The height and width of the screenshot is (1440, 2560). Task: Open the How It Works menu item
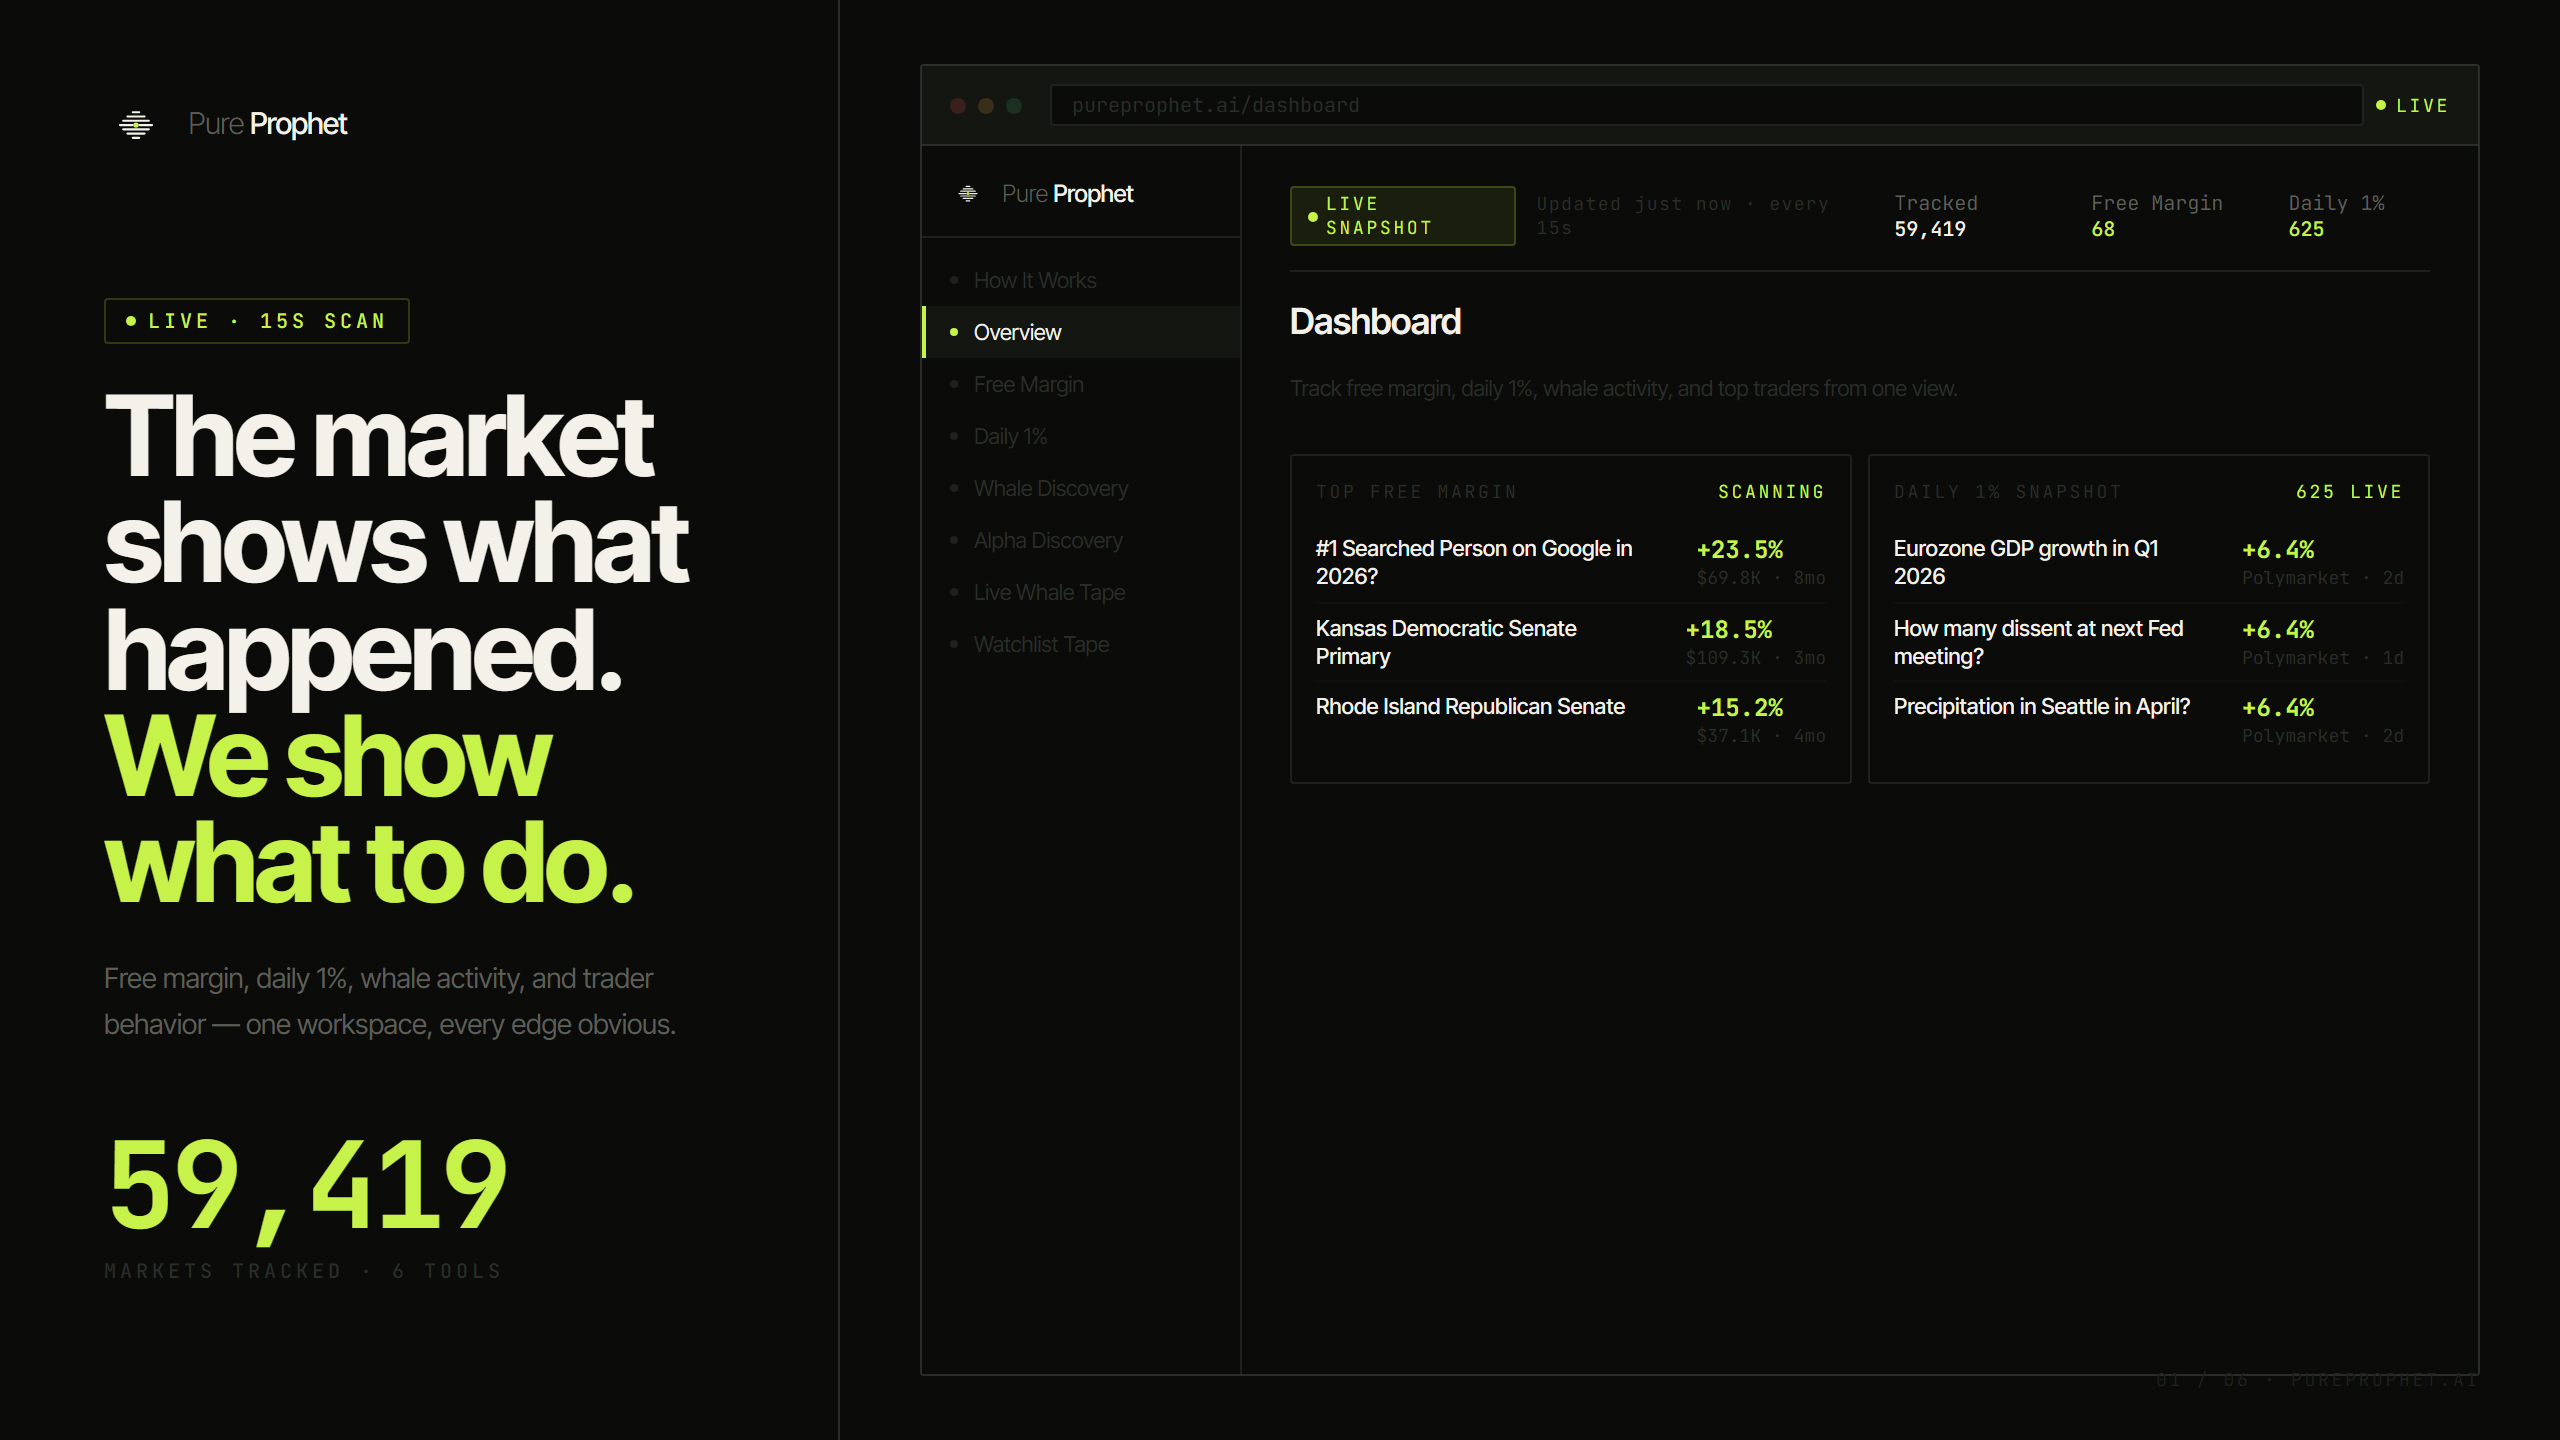tap(1035, 281)
